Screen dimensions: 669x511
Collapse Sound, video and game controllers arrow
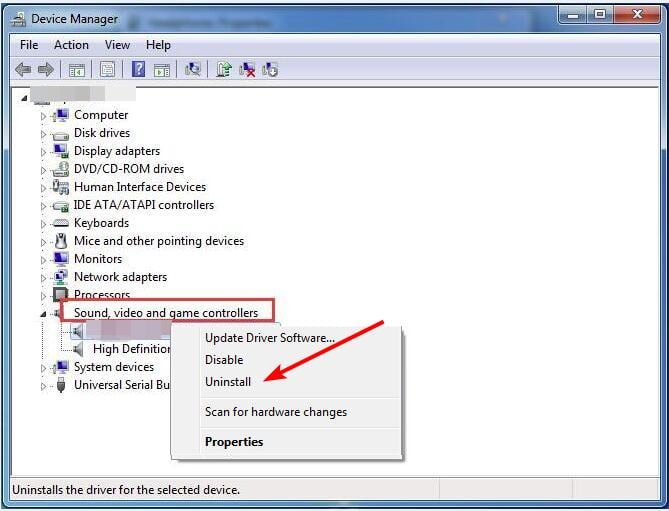[43, 314]
